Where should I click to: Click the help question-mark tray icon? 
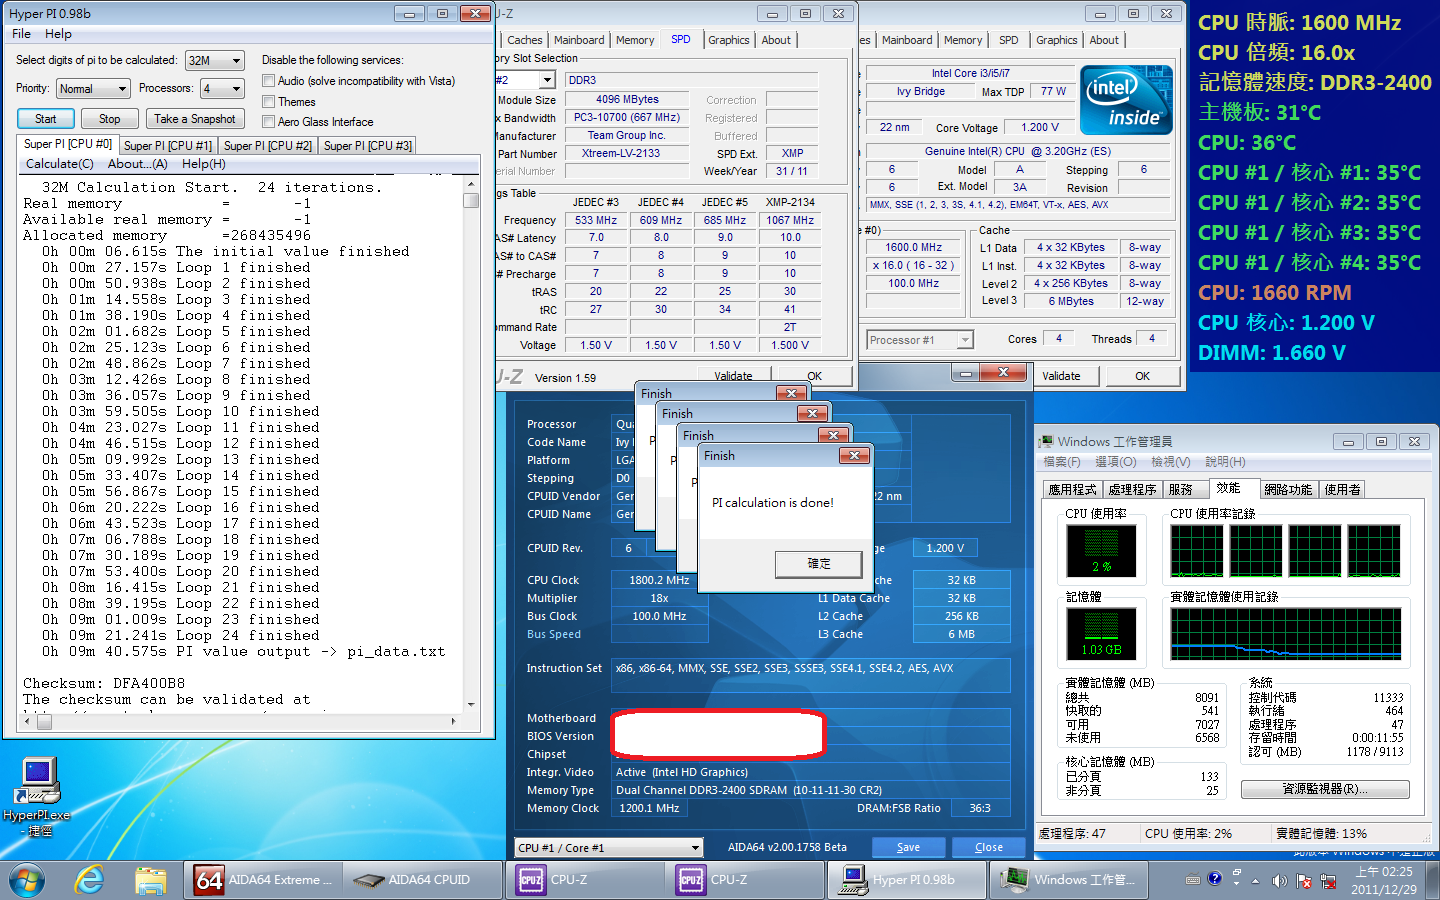pos(1214,879)
